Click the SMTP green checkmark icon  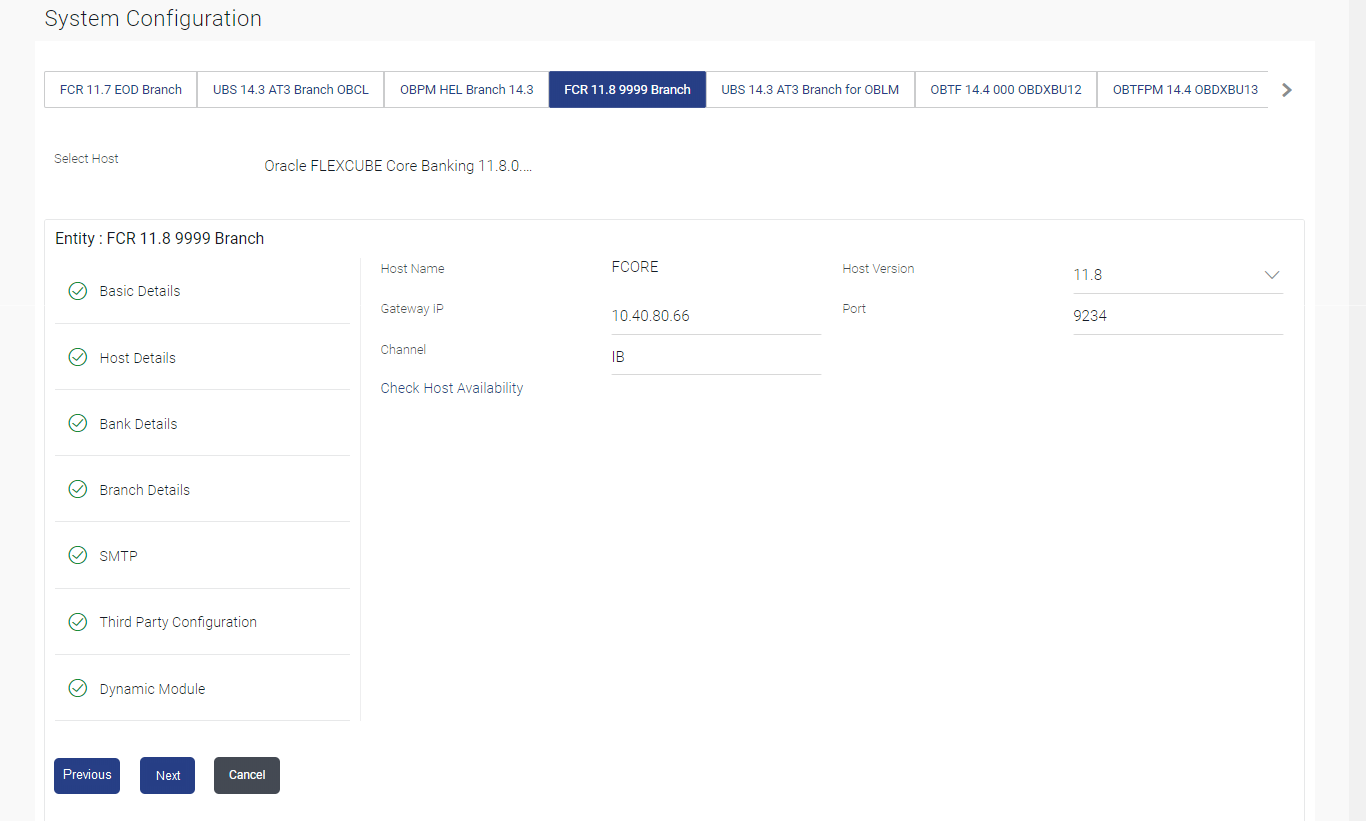[77, 555]
